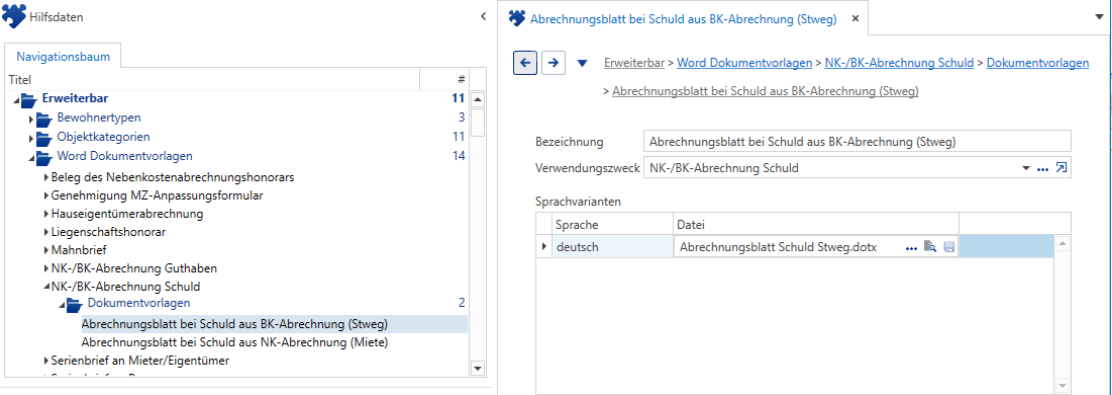1112x395 pixels.
Task: Open the Verwendungszweck linked record arrow icon
Action: coord(1061,168)
